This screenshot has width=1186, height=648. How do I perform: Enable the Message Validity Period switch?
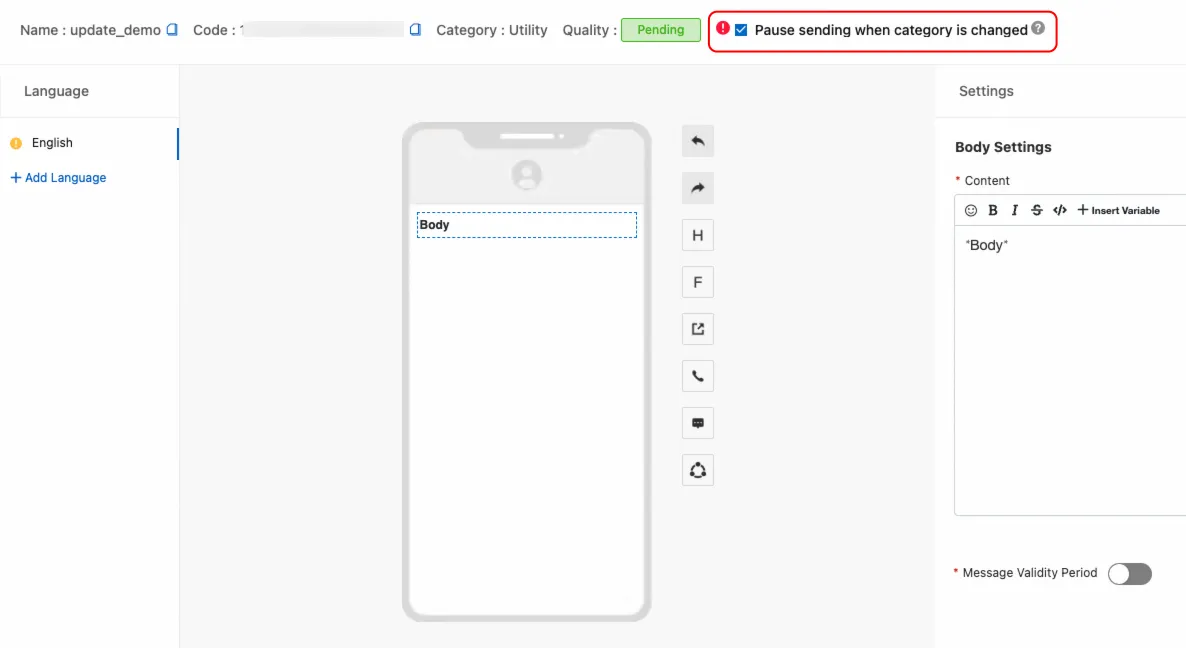(x=1130, y=573)
